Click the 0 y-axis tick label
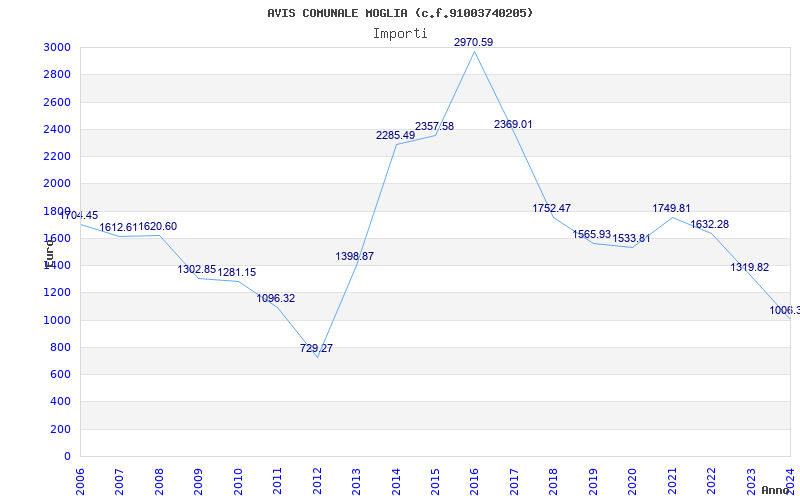This screenshot has height=500, width=800. pos(67,456)
